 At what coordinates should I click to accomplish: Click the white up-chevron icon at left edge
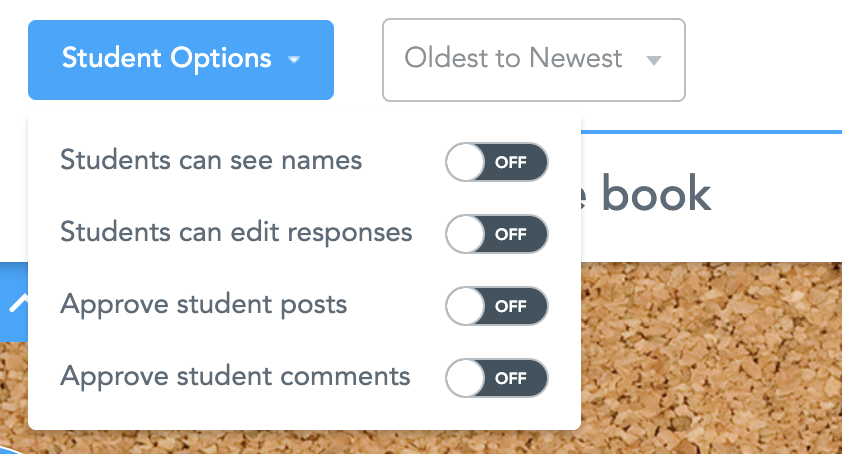click(16, 301)
